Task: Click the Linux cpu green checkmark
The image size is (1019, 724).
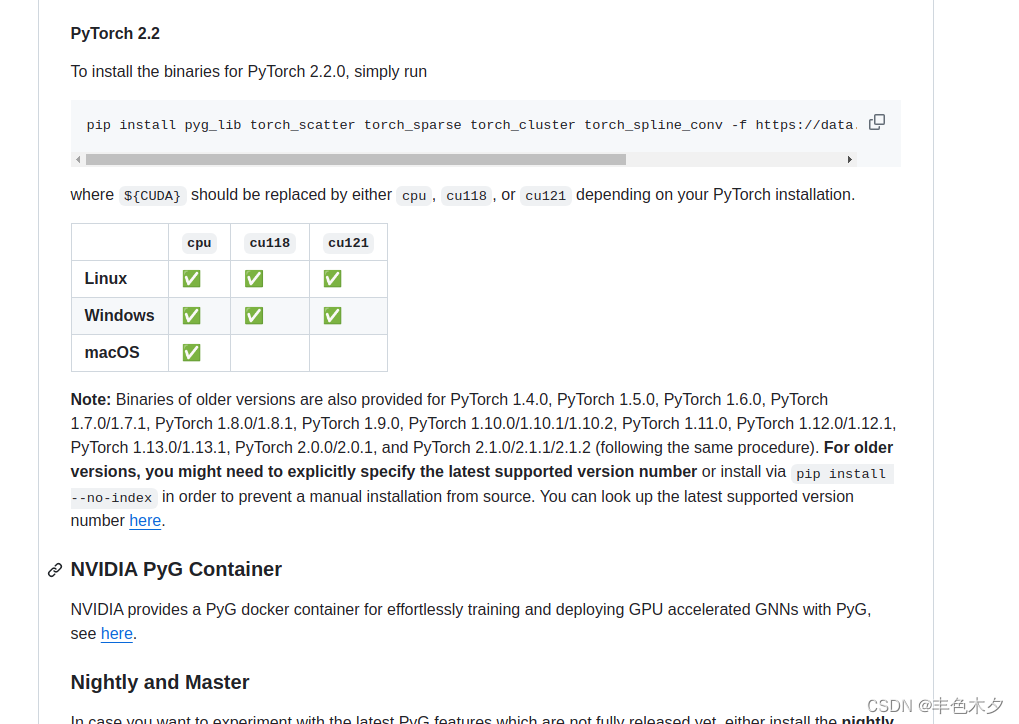Action: pyautogui.click(x=191, y=278)
